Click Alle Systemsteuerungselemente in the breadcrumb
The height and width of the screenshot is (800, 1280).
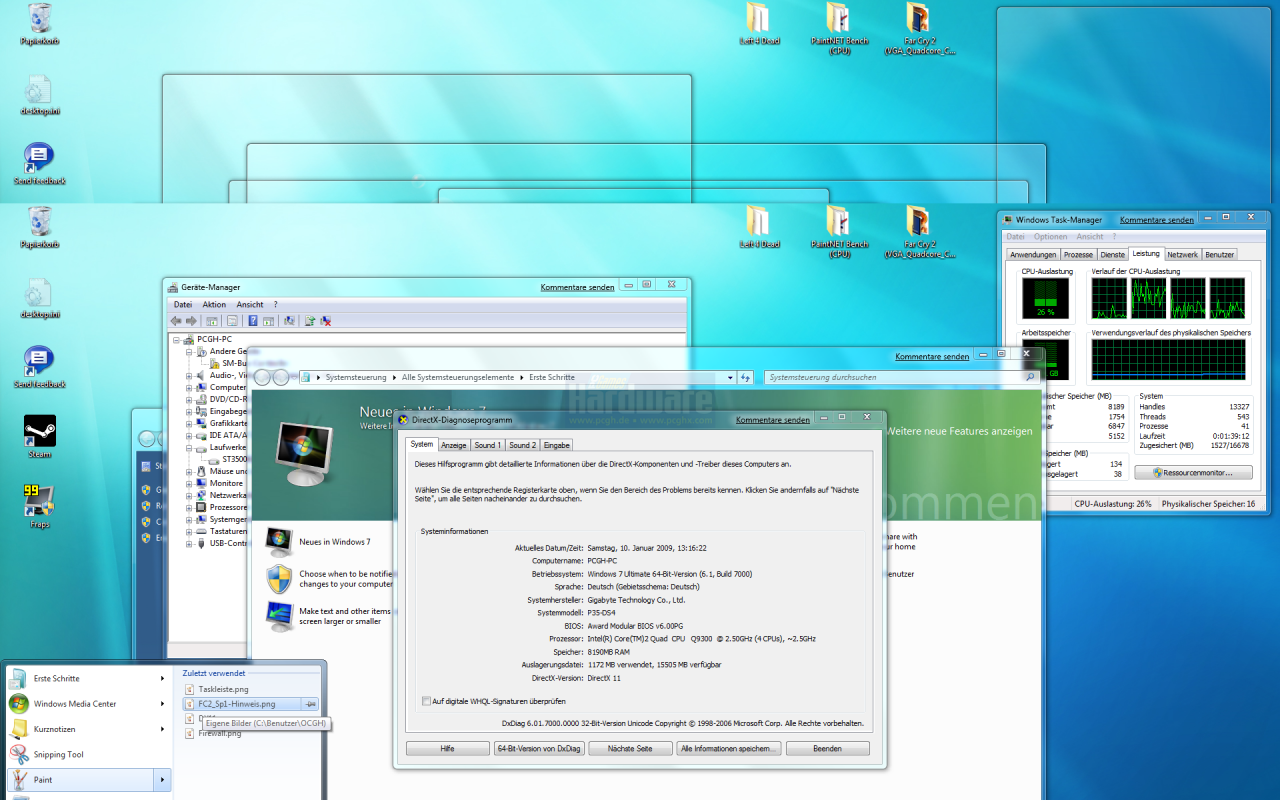458,377
